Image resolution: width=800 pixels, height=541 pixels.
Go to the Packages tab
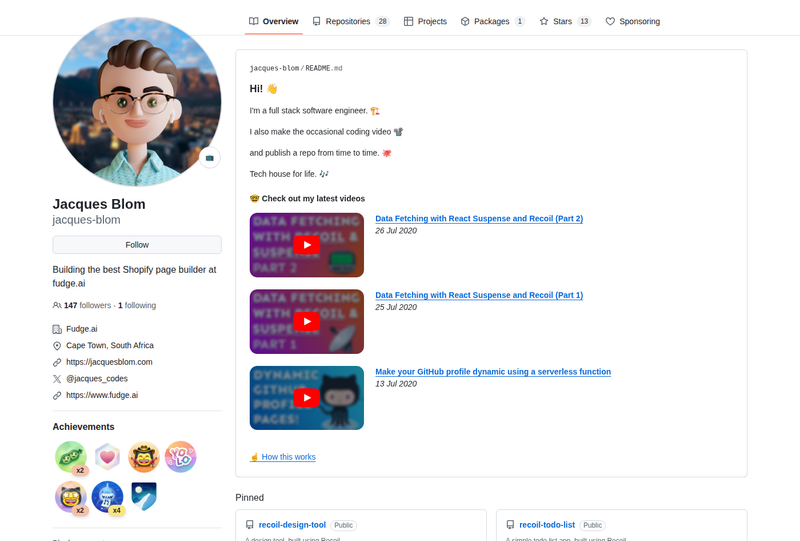pyautogui.click(x=492, y=21)
